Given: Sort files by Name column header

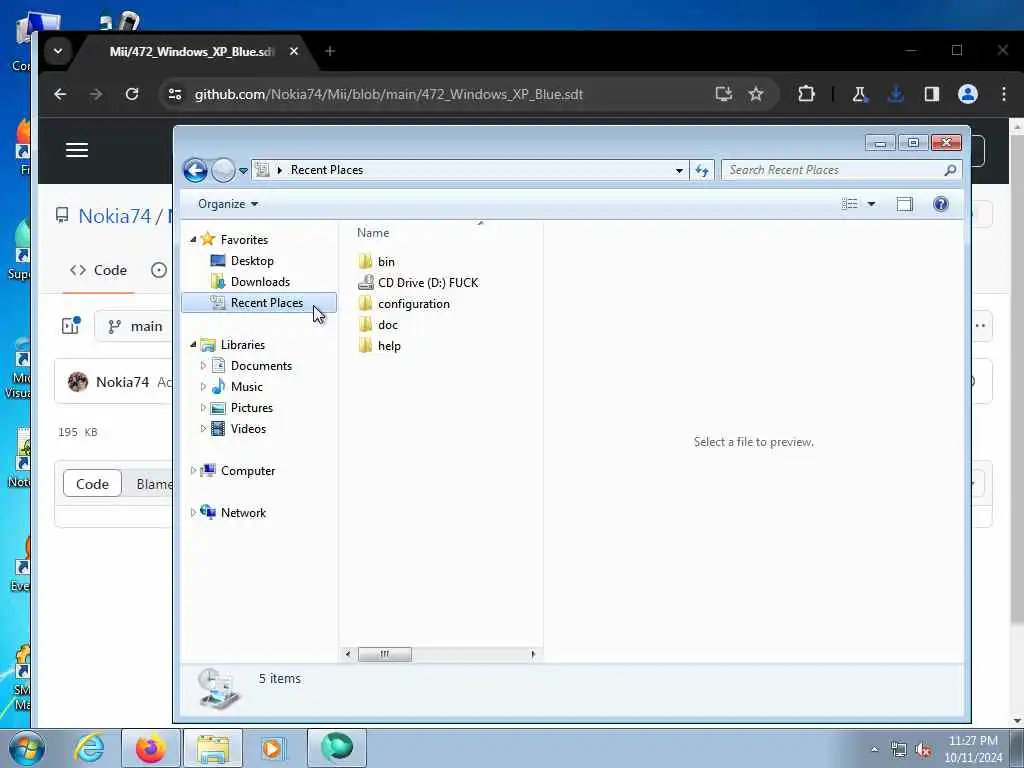Looking at the screenshot, I should (373, 232).
